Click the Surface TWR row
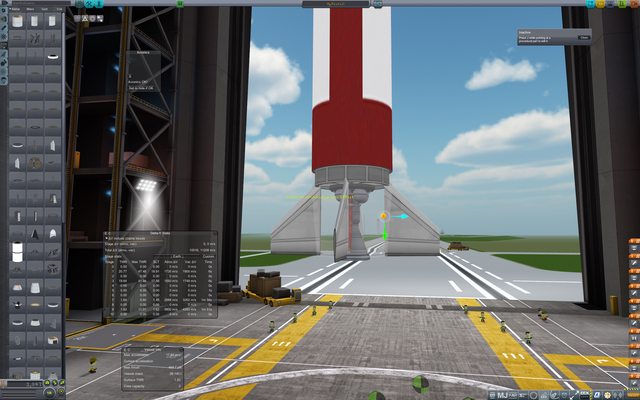 click(152, 380)
